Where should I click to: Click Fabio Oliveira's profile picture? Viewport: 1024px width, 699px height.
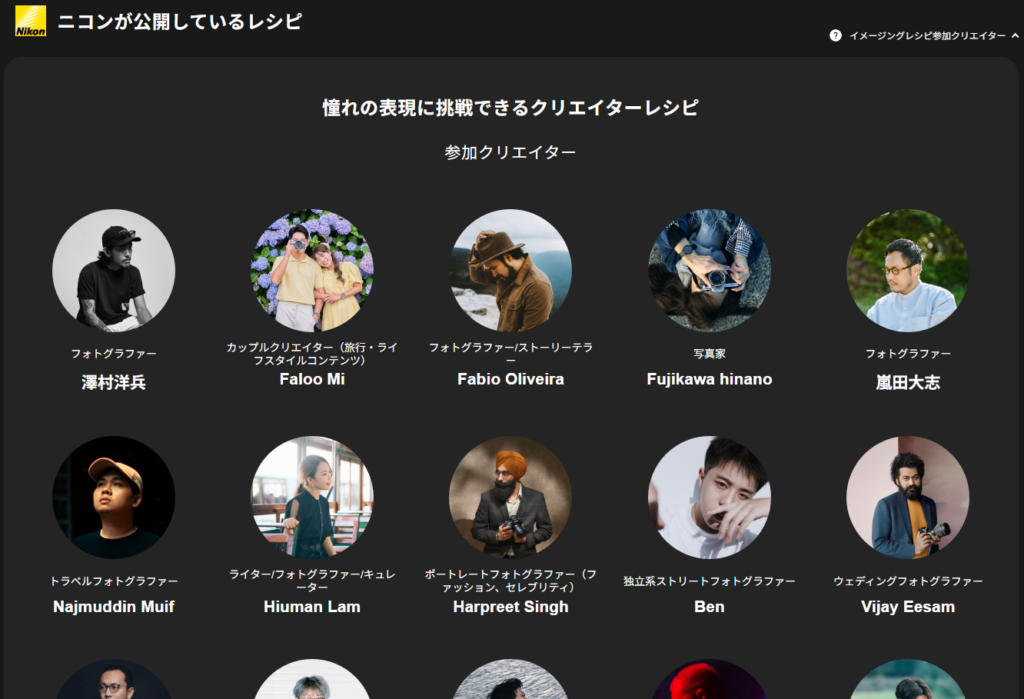(x=510, y=270)
